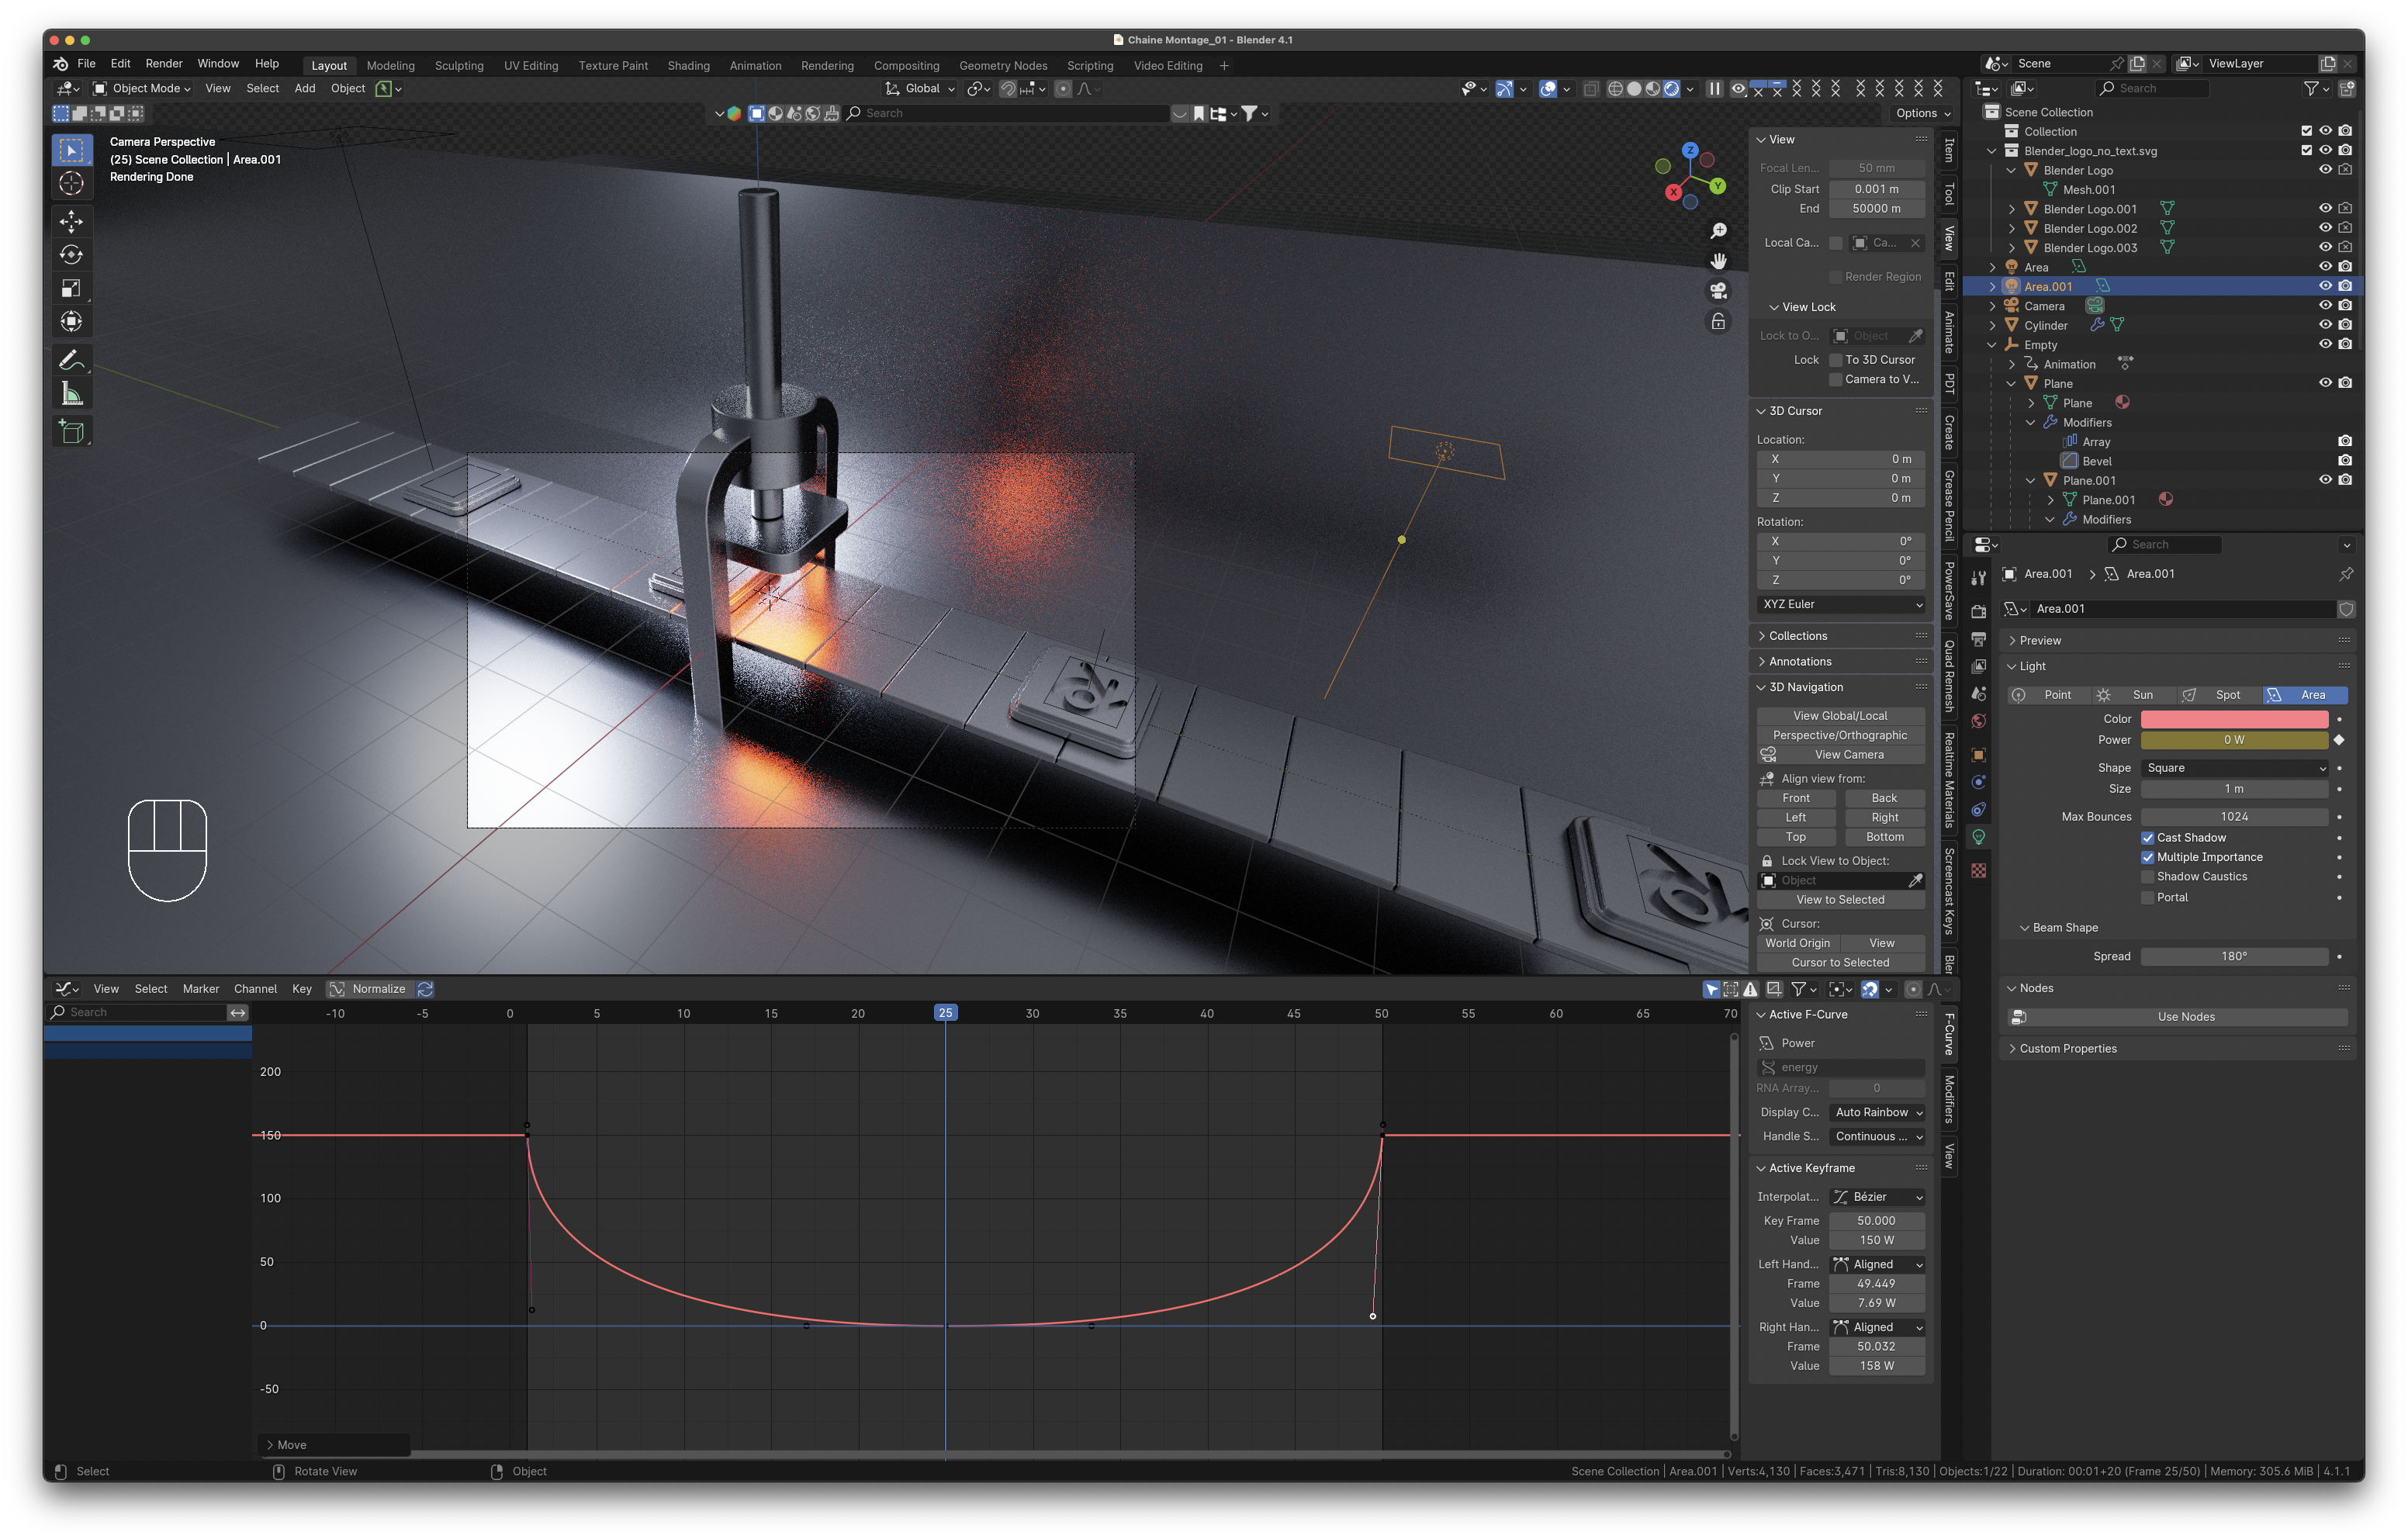This screenshot has height=1539, width=2408.
Task: Click the Cursor to Selected button
Action: (x=1840, y=963)
